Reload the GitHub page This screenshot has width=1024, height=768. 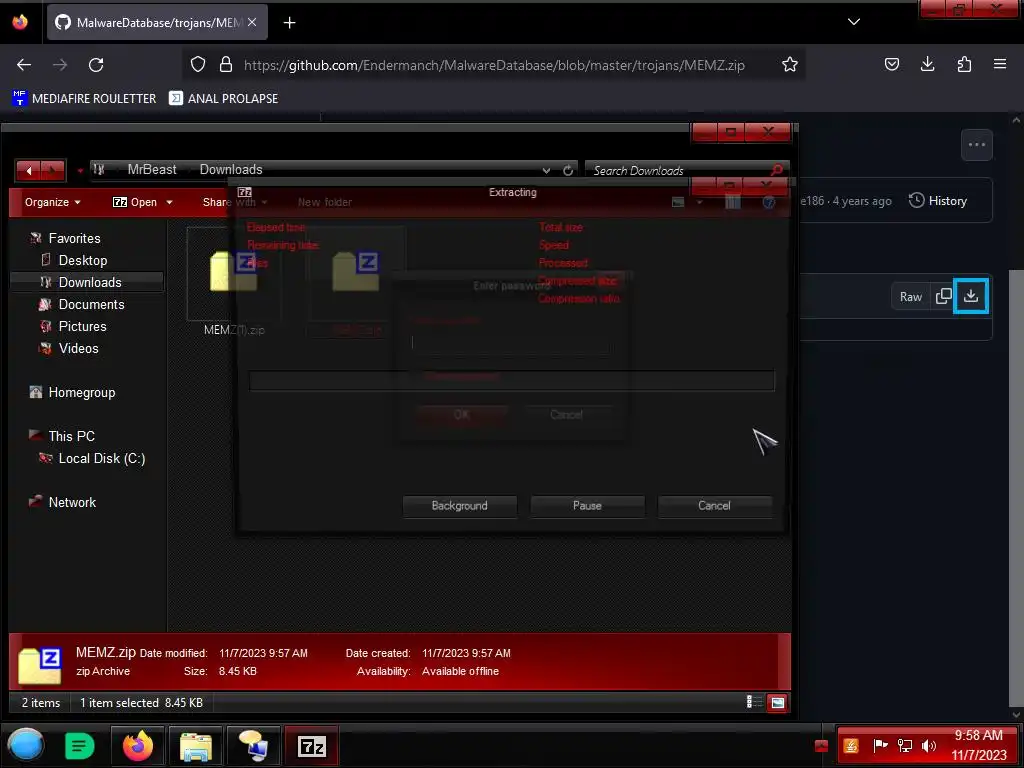(96, 65)
